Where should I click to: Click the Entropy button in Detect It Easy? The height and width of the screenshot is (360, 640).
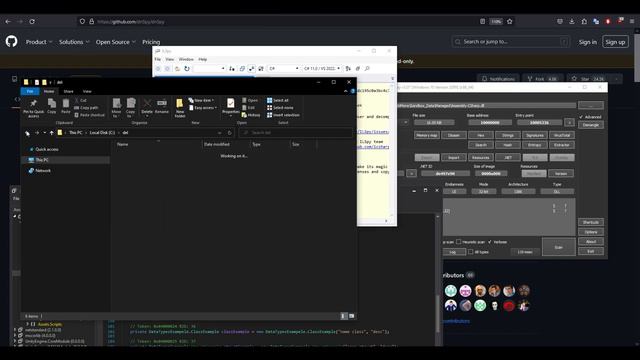(535, 145)
